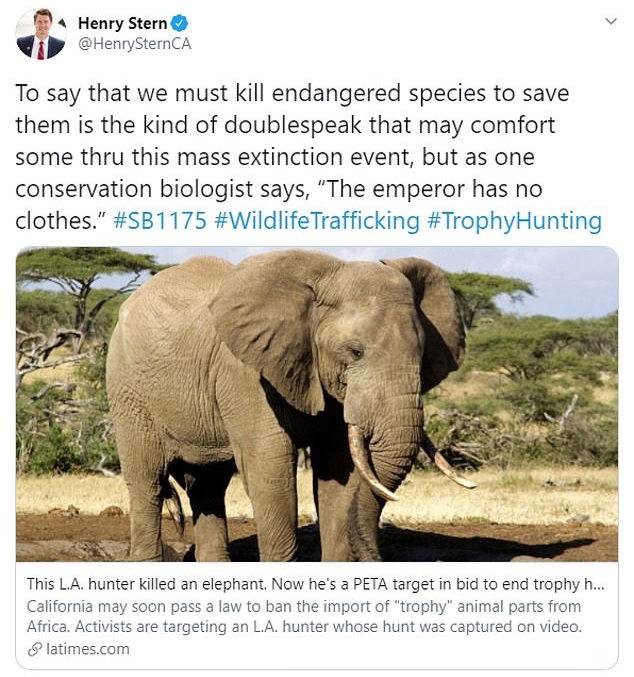Click the link chain icon beside latimes.com
This screenshot has height=677, width=634.
[39, 649]
